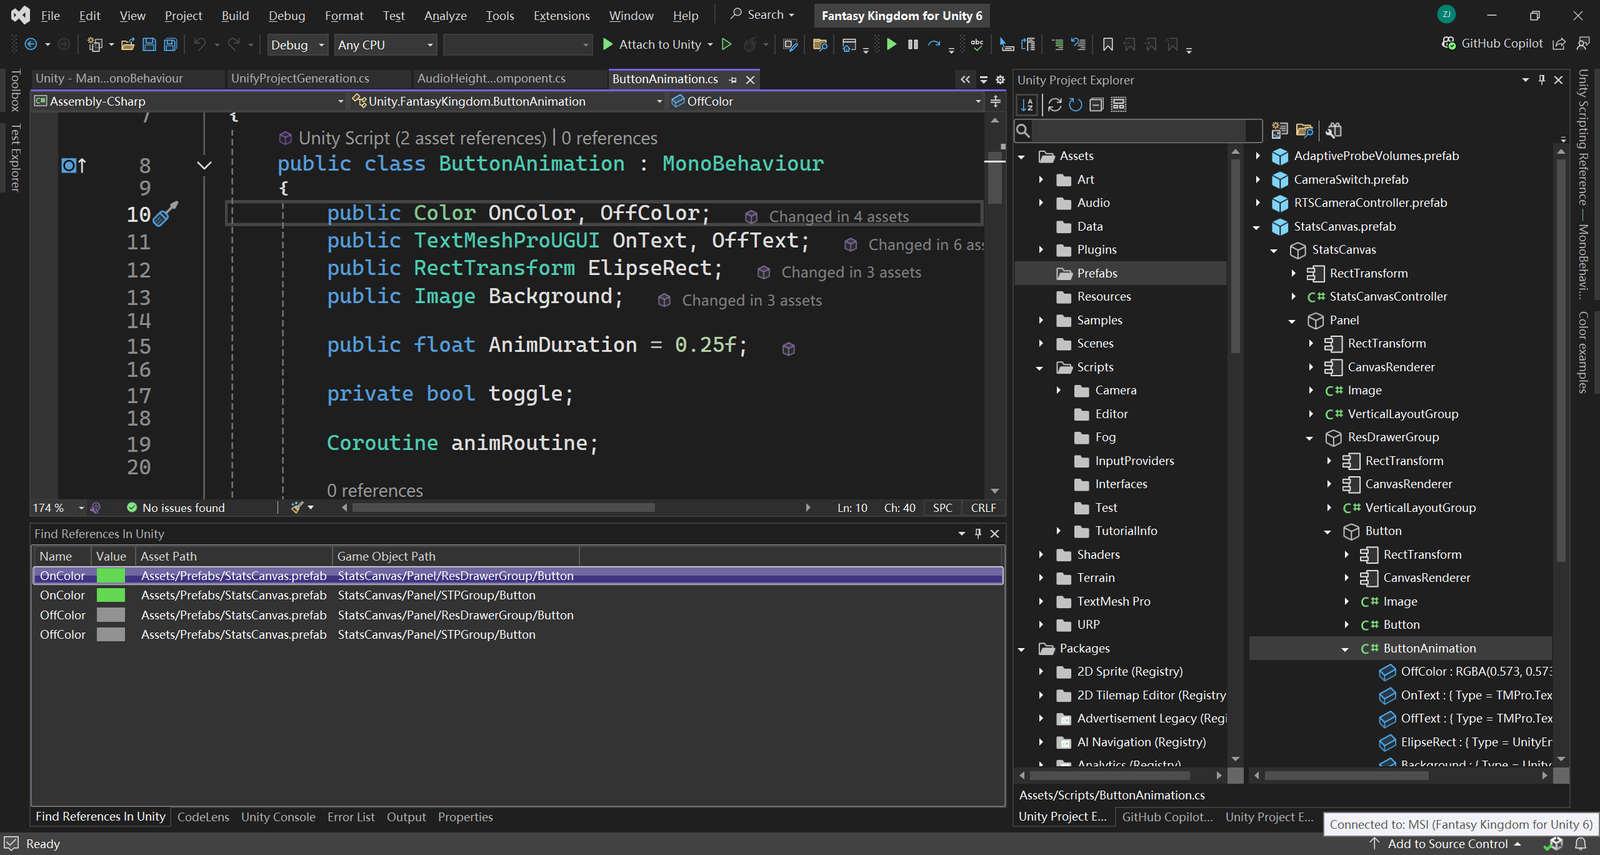This screenshot has height=855, width=1600.
Task: Open GitHub Copilot from the toolbar
Action: point(1492,43)
